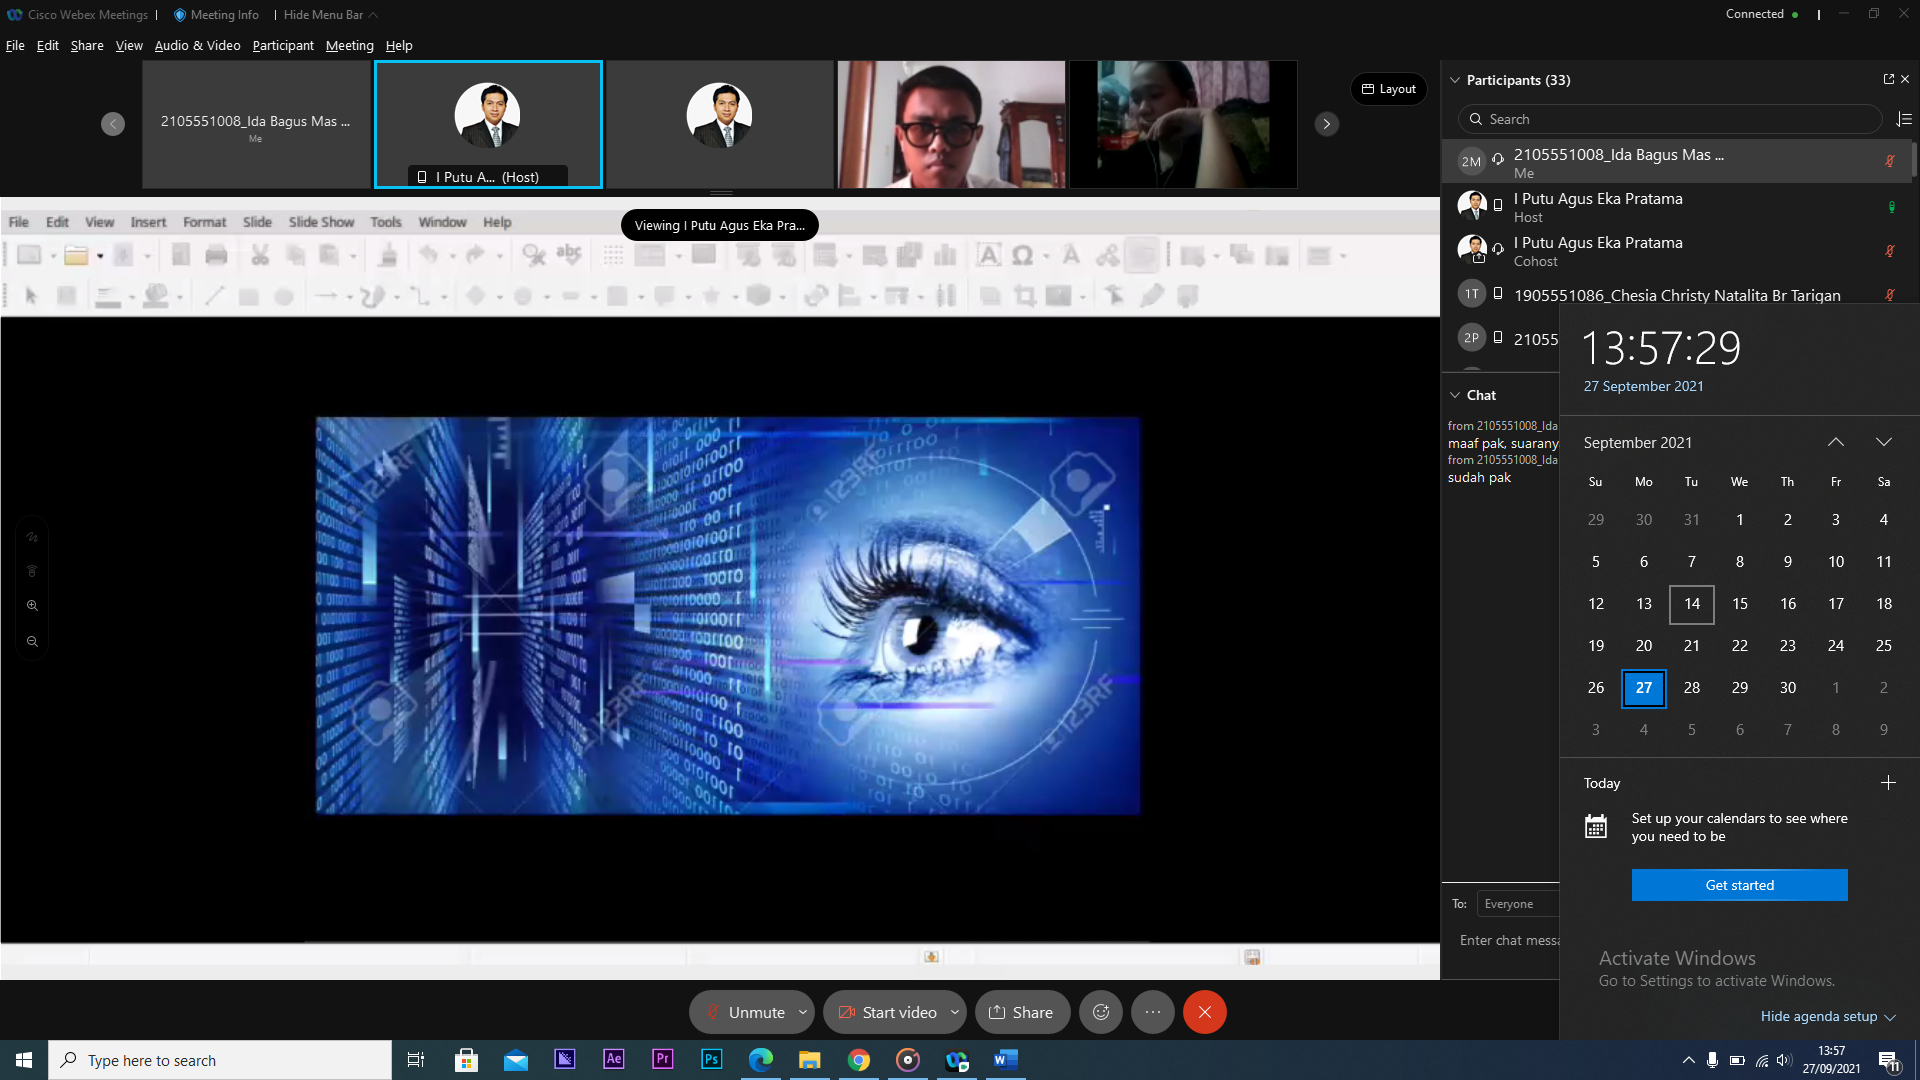The height and width of the screenshot is (1080, 1920).
Task: Open the Webex Edit menu
Action: pos(48,45)
